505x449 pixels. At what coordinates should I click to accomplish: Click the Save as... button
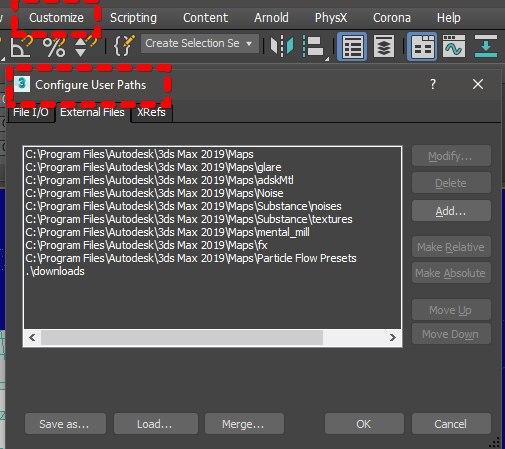click(65, 424)
